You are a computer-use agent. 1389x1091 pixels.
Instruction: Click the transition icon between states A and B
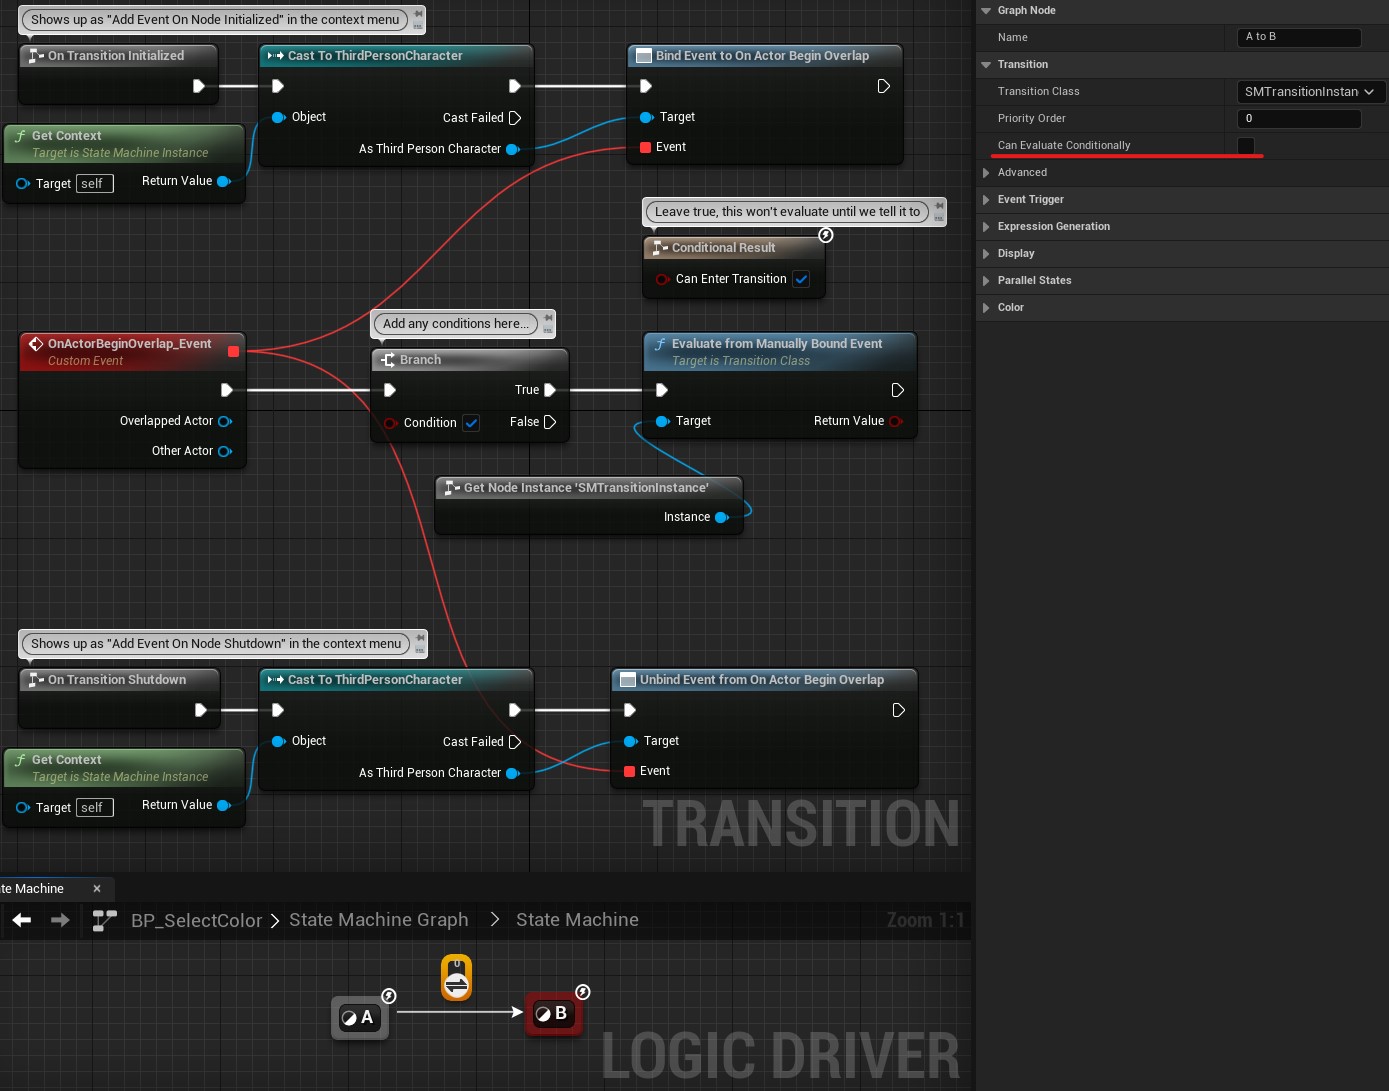click(456, 978)
